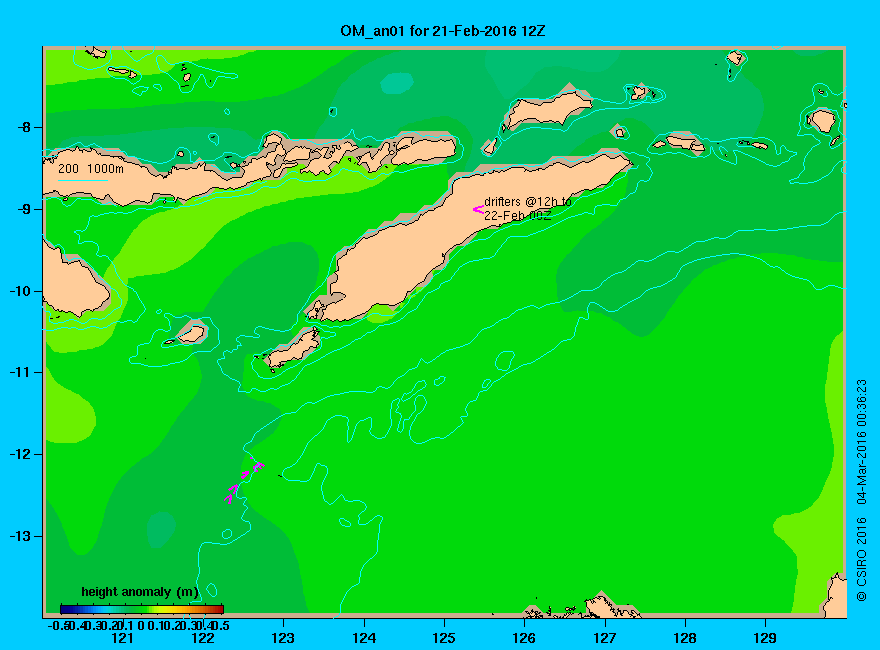Click the latitude label '-12'
Image resolution: width=880 pixels, height=650 pixels.
tap(21, 454)
